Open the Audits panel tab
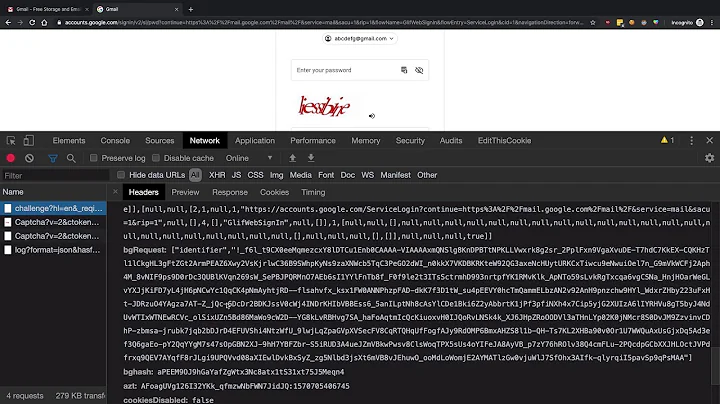The height and width of the screenshot is (404, 720). coord(451,140)
